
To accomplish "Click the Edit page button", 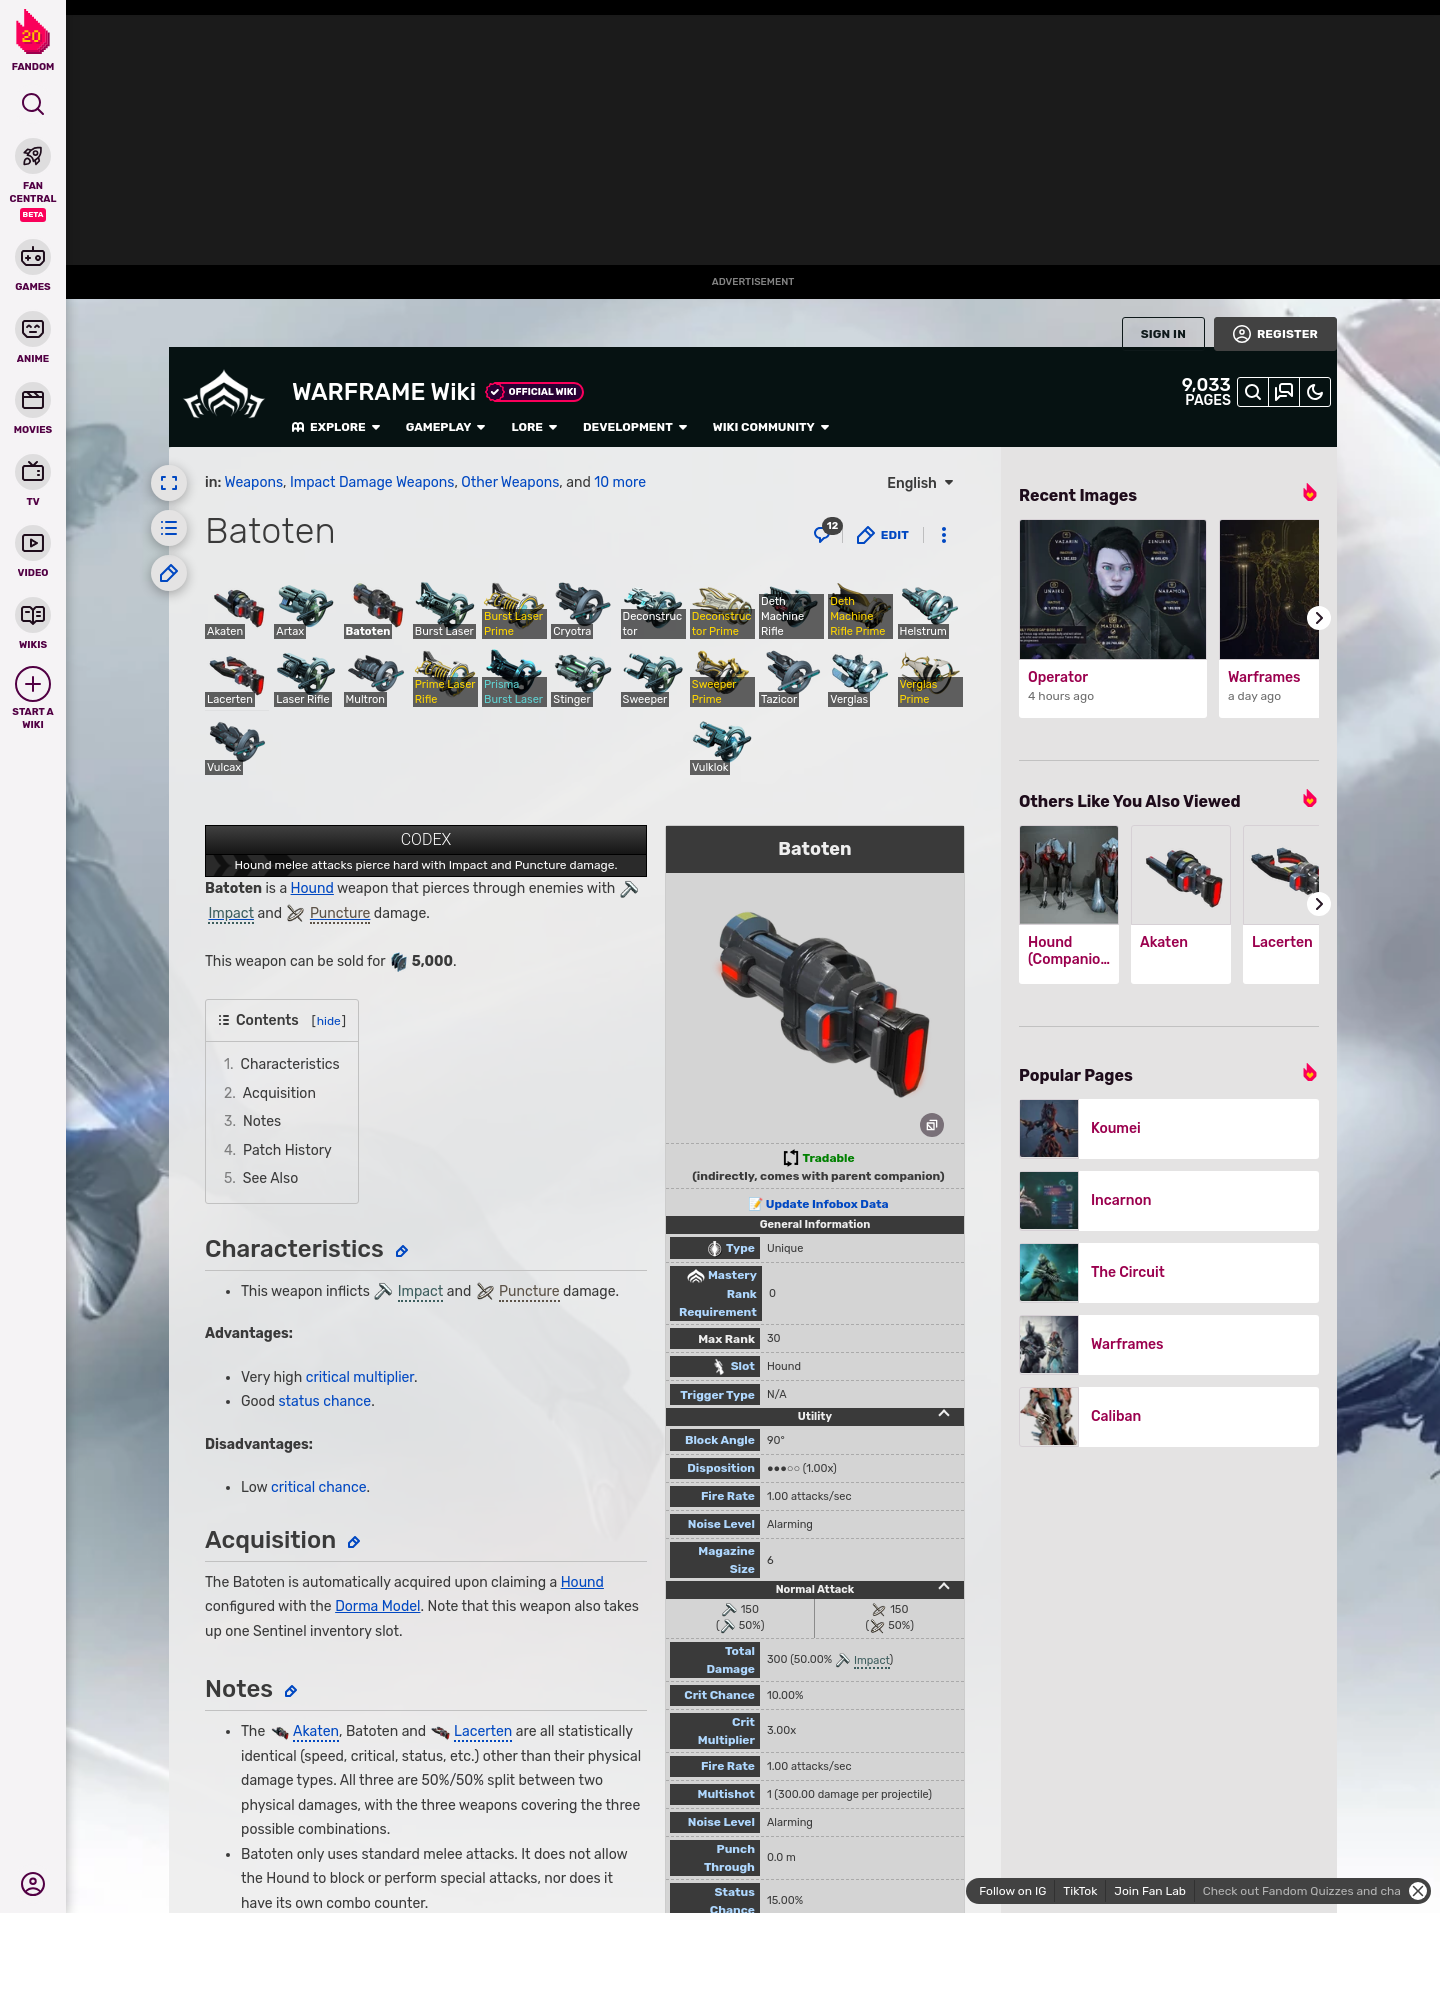I will 883,535.
